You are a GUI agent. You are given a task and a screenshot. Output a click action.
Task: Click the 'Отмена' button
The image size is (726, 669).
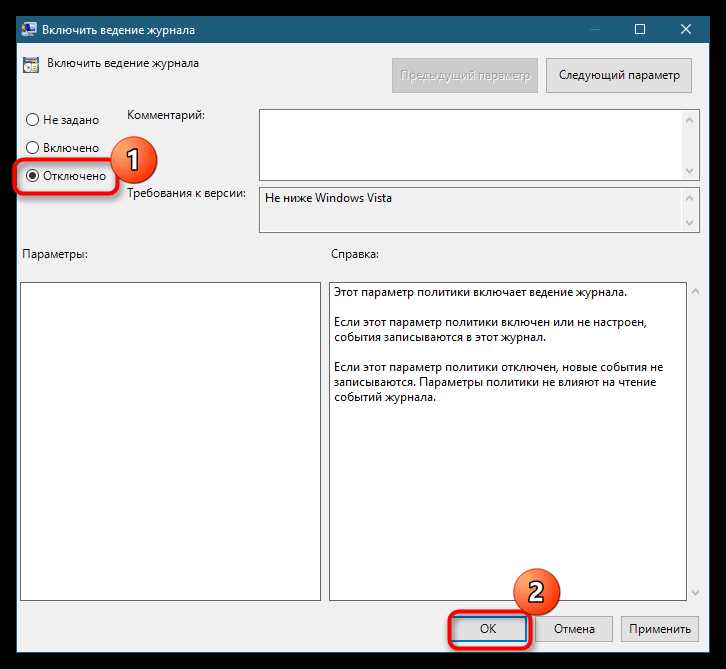coord(574,629)
